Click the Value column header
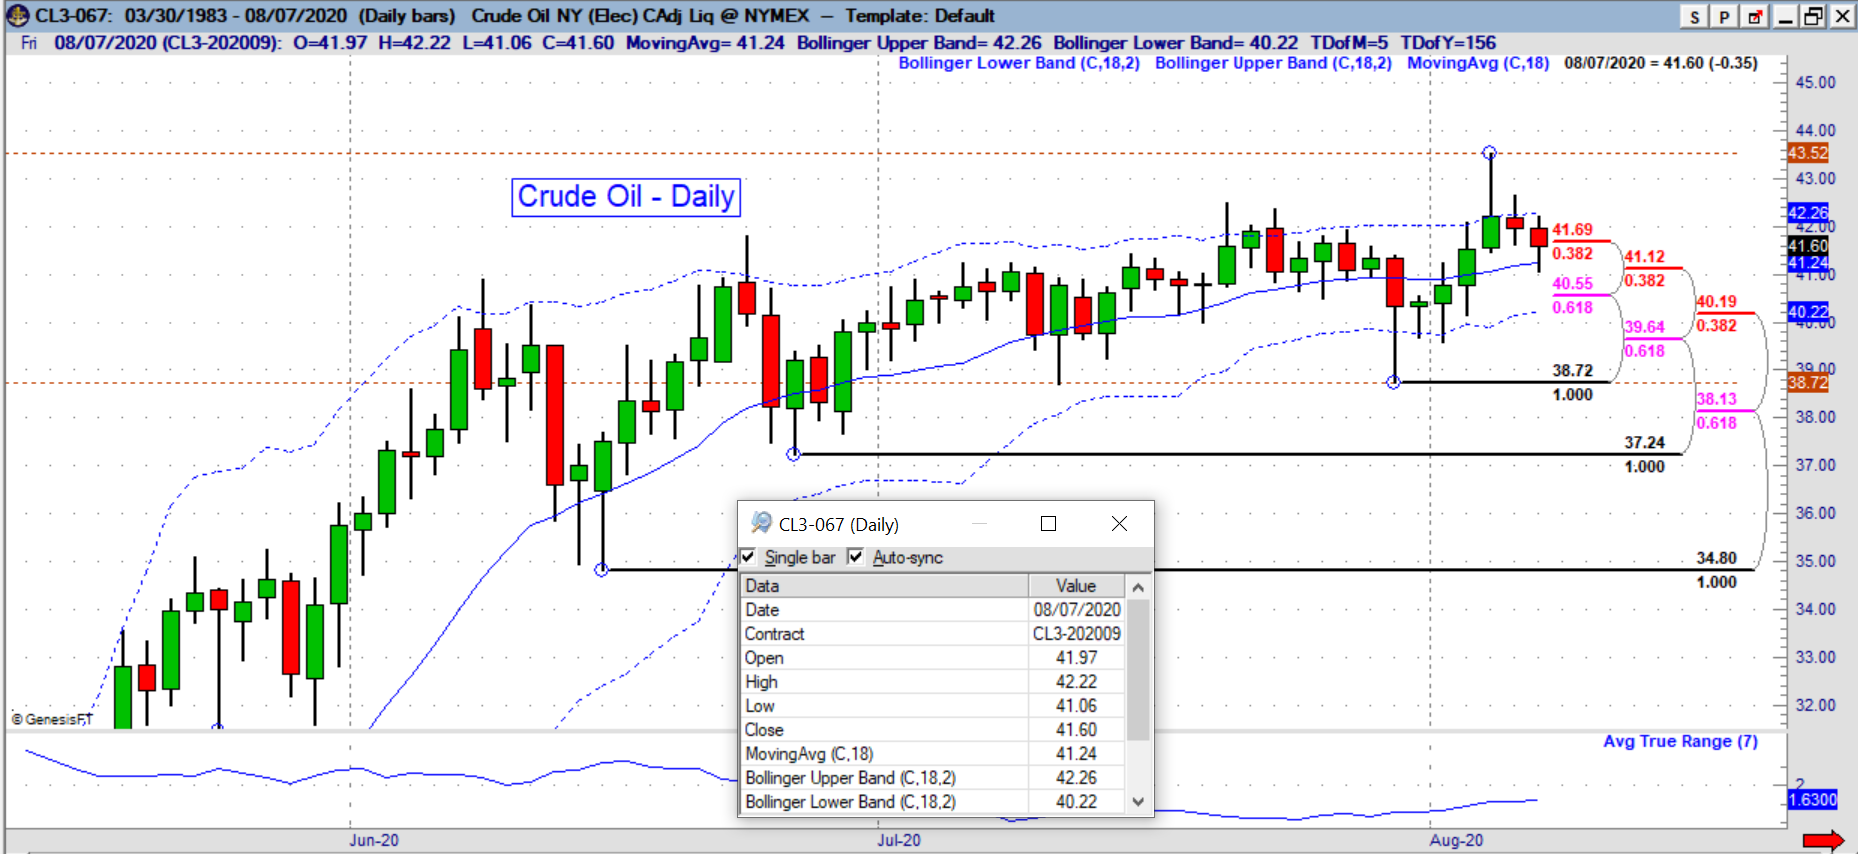 pos(1076,586)
